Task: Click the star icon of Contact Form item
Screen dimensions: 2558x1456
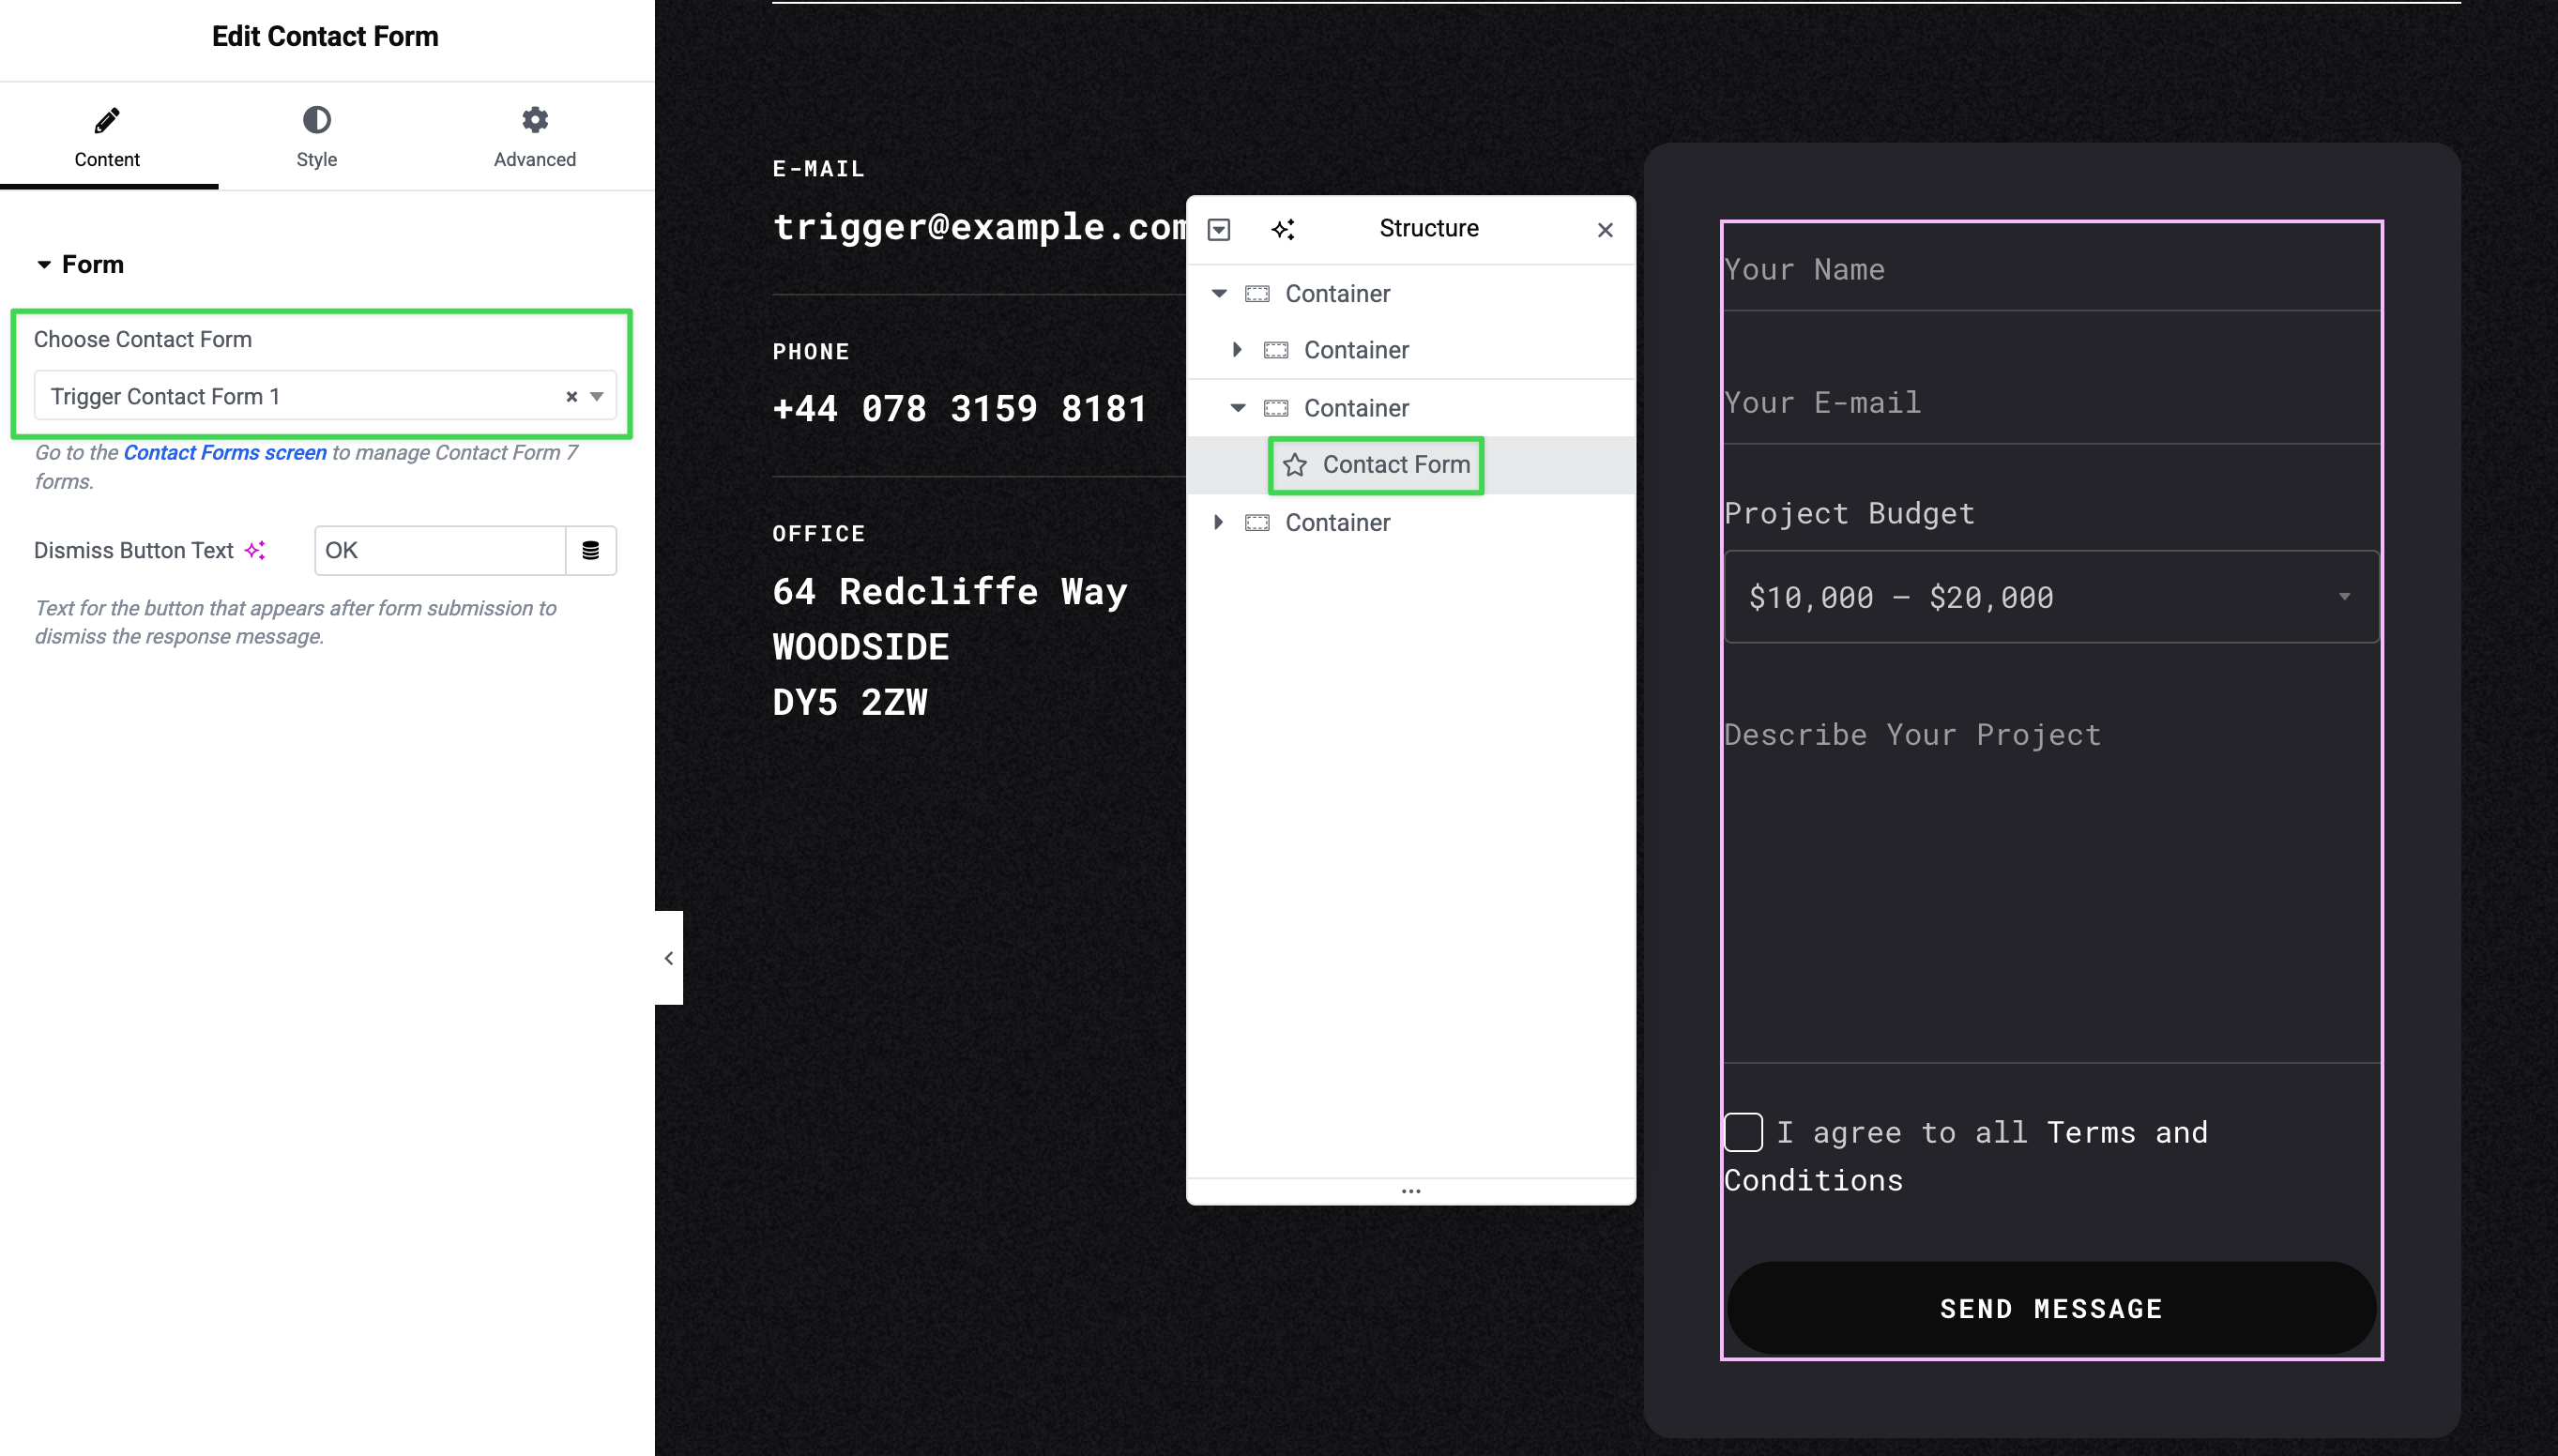Action: tap(1294, 465)
